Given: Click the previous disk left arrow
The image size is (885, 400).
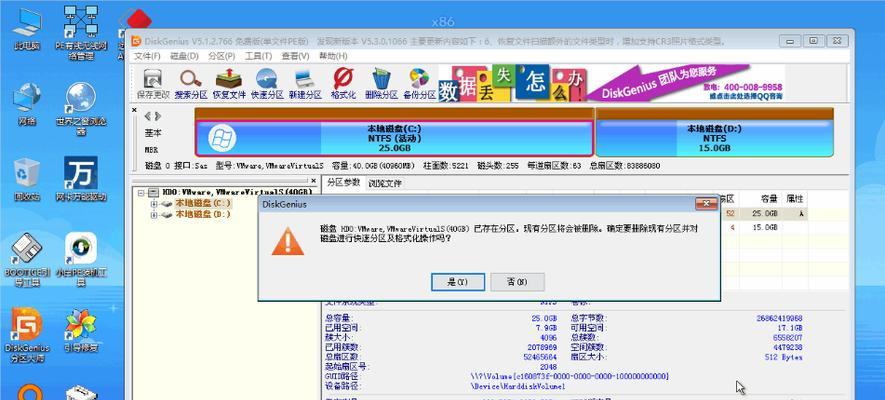Looking at the screenshot, I should (148, 116).
